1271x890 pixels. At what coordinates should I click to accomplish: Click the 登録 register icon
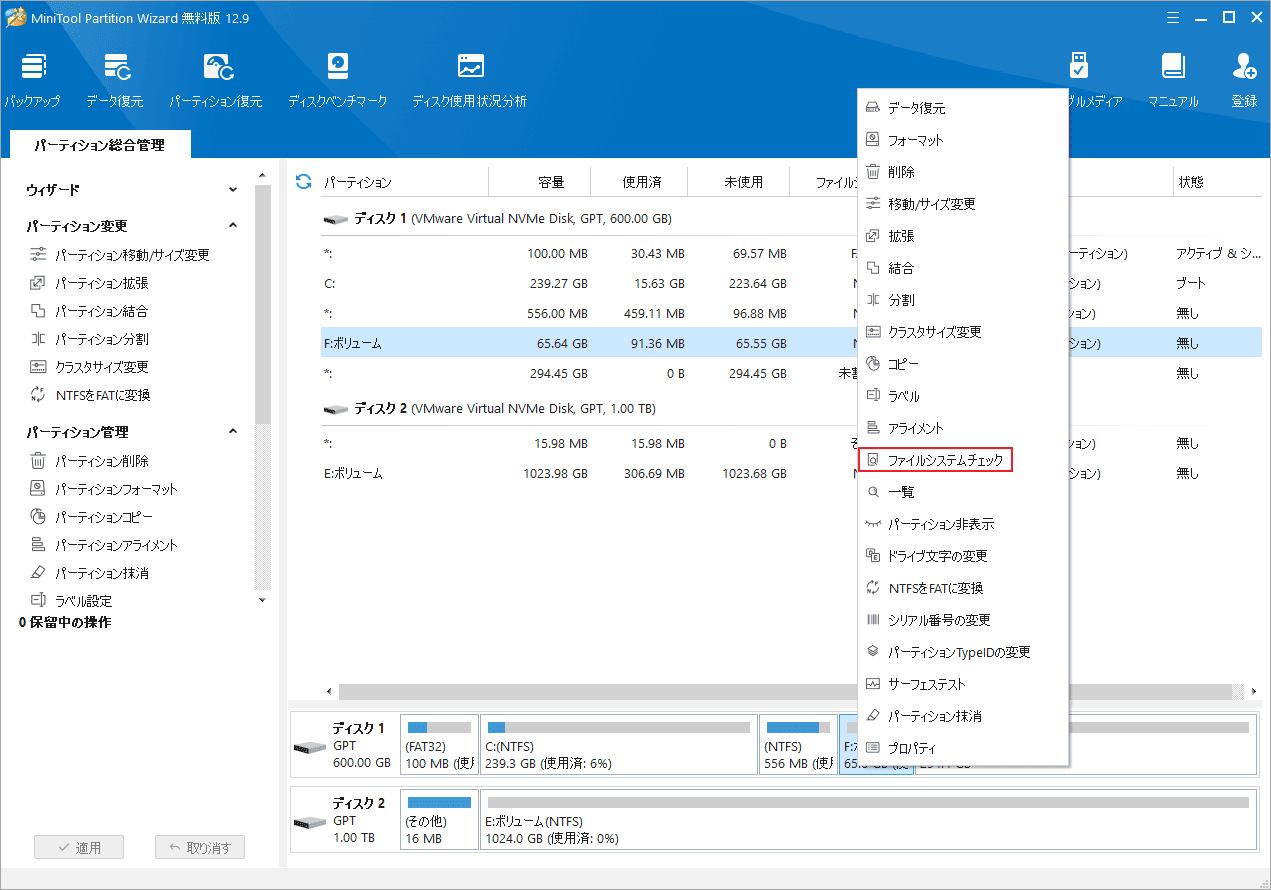[x=1244, y=81]
